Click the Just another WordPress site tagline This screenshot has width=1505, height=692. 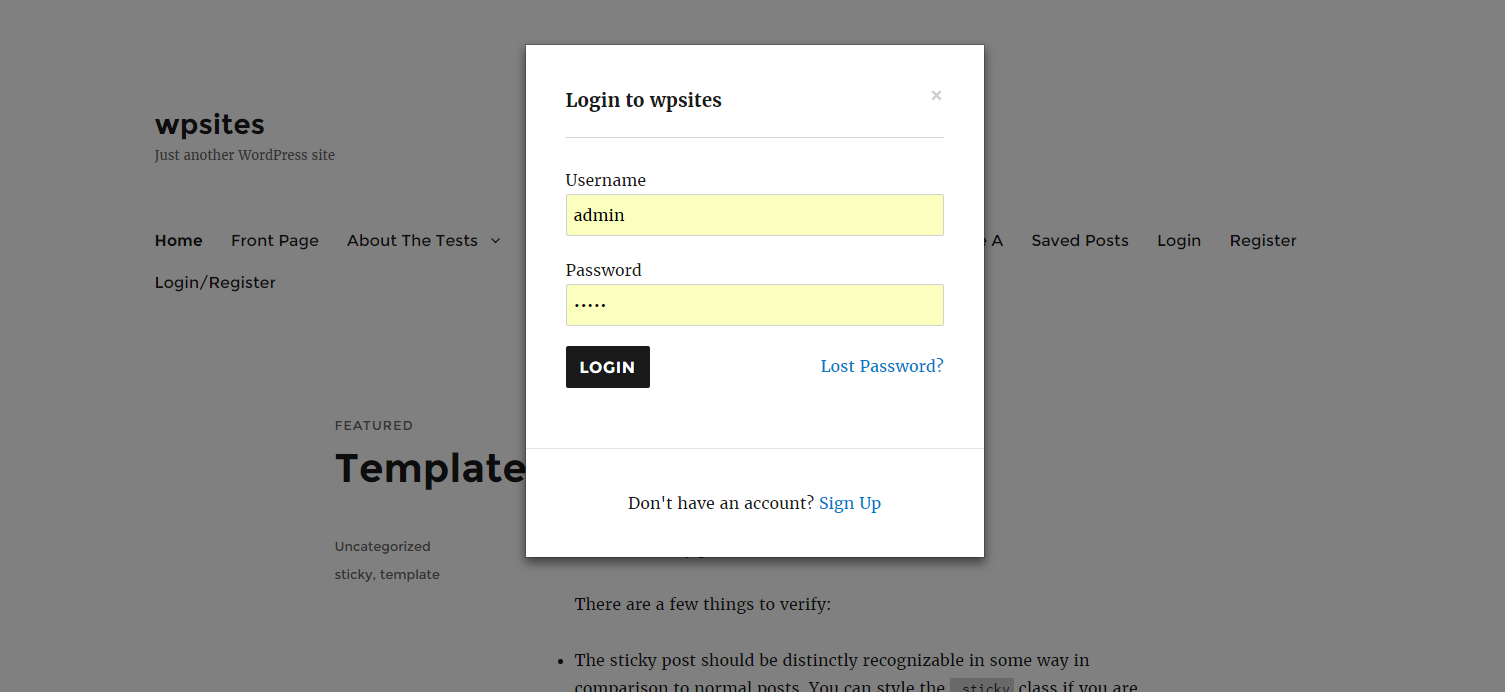(244, 156)
